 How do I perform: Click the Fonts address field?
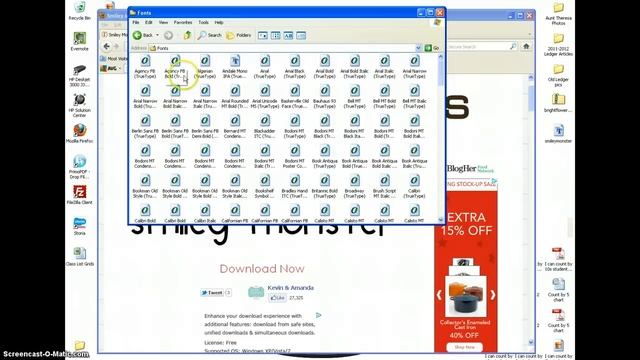click(x=285, y=48)
